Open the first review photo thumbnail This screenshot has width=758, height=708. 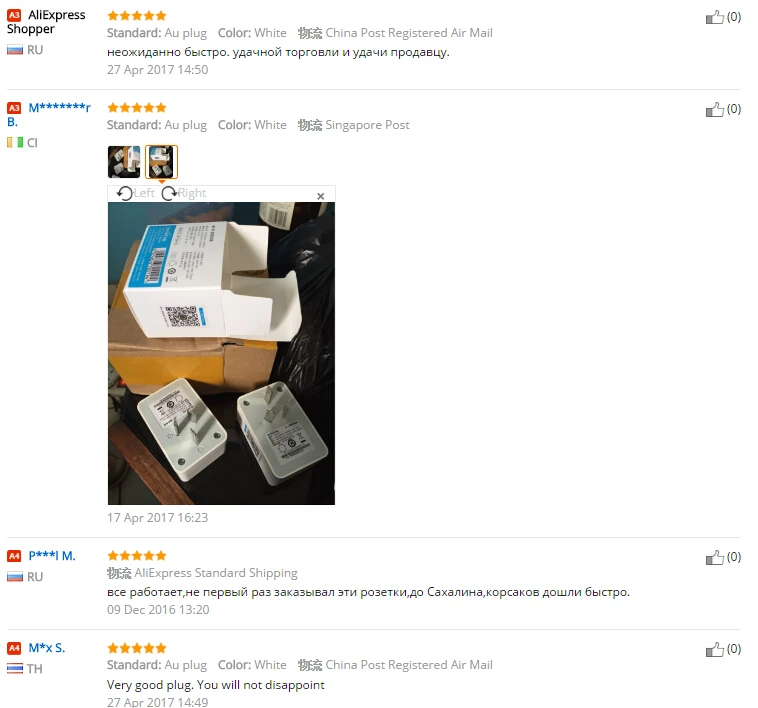(124, 162)
